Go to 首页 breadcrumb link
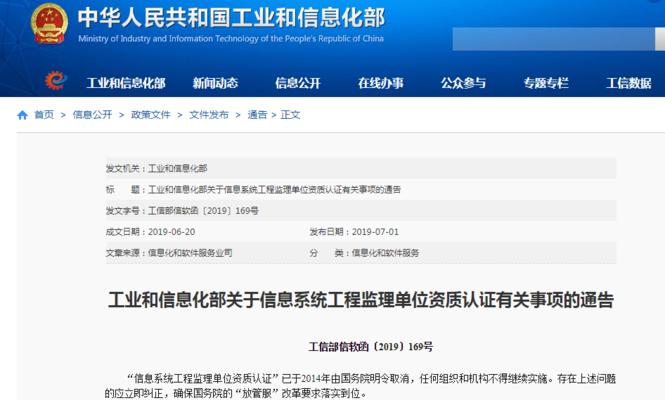 tap(44, 115)
